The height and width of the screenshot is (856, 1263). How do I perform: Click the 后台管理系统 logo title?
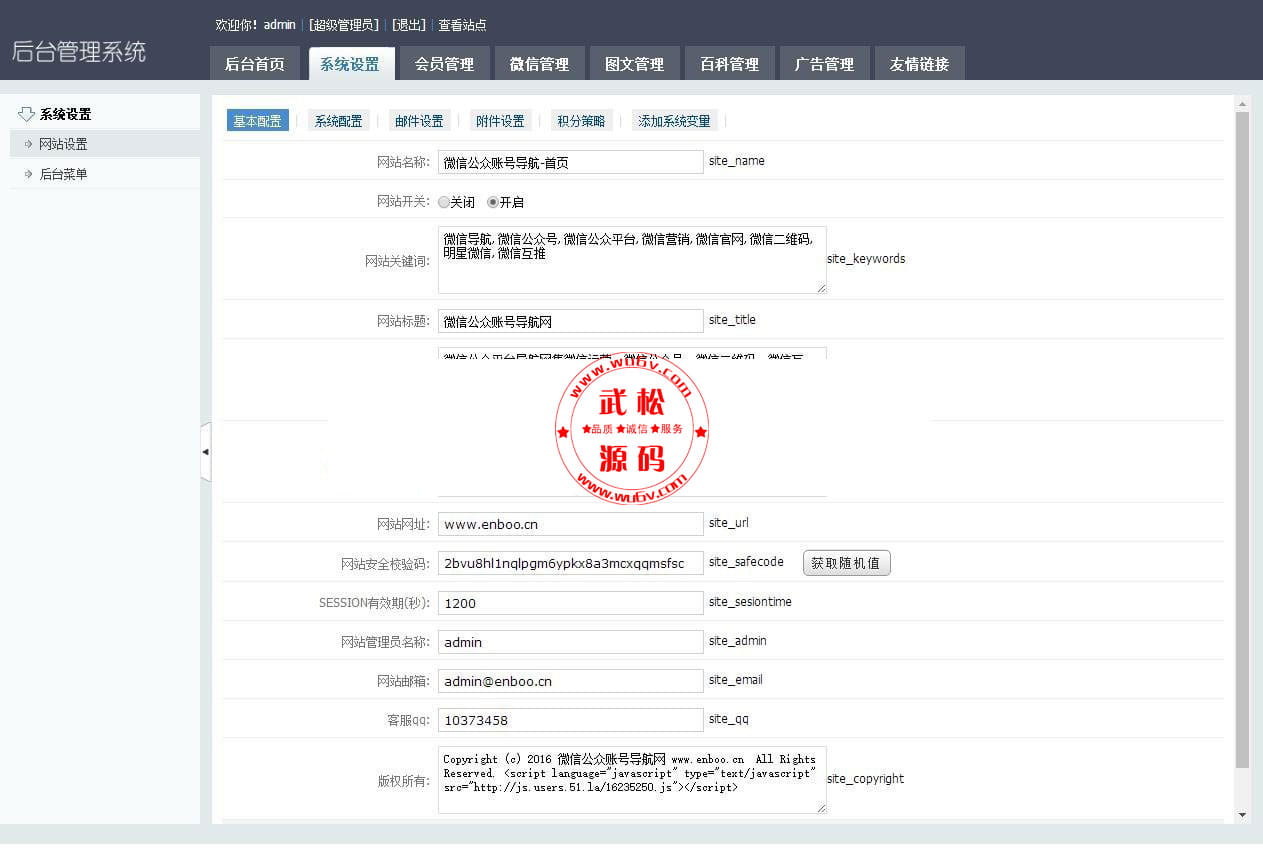(79, 52)
